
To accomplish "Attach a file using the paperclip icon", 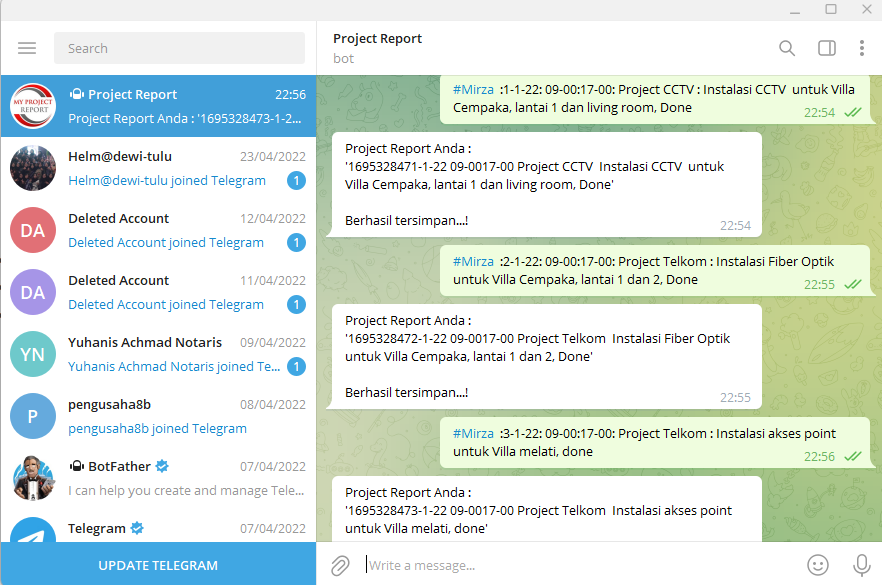I will coord(339,565).
